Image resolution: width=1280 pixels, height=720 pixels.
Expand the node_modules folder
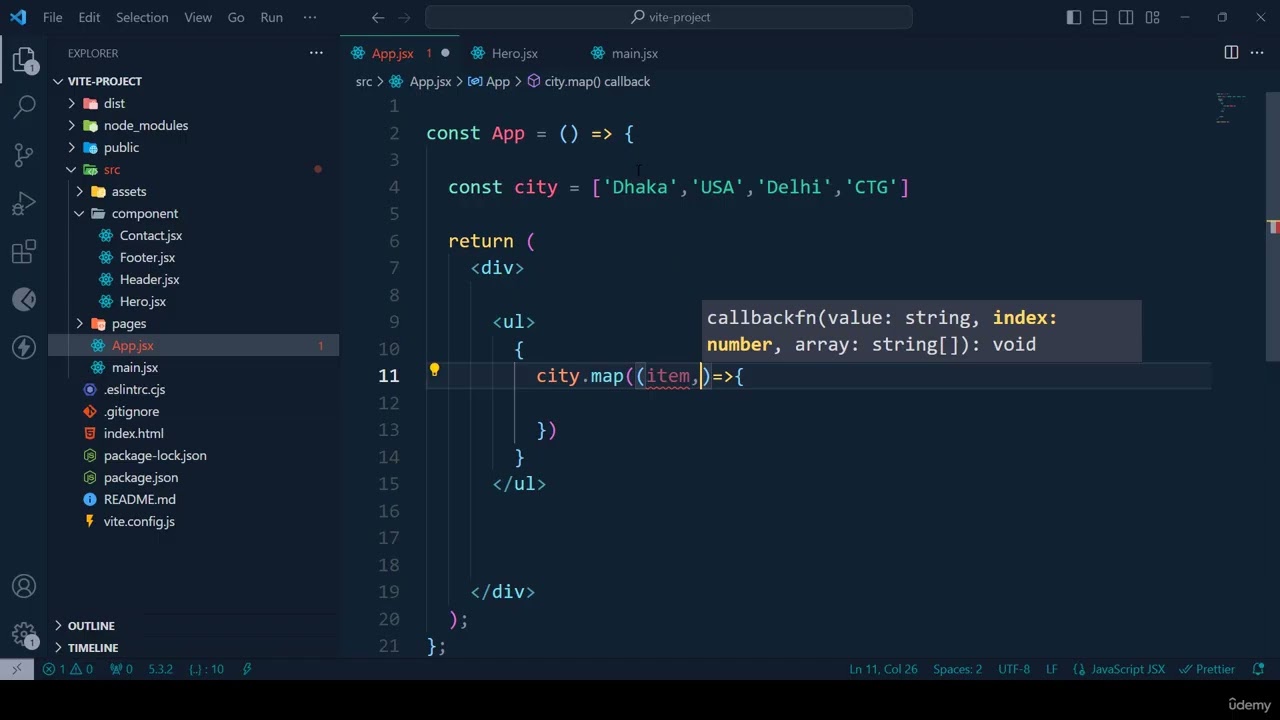pos(71,125)
